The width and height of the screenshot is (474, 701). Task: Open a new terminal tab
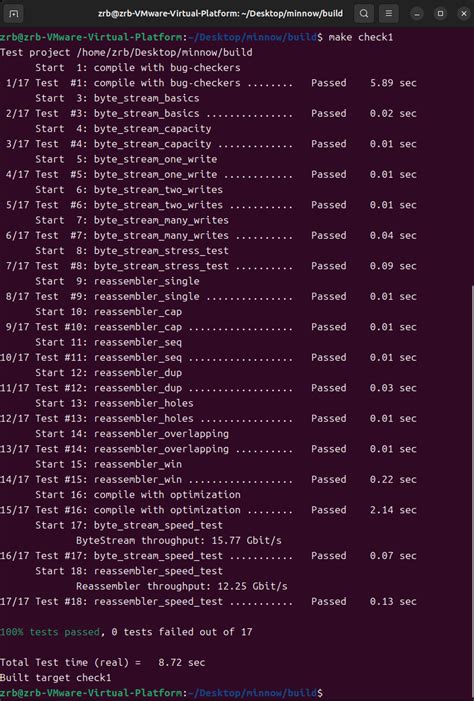13,13
